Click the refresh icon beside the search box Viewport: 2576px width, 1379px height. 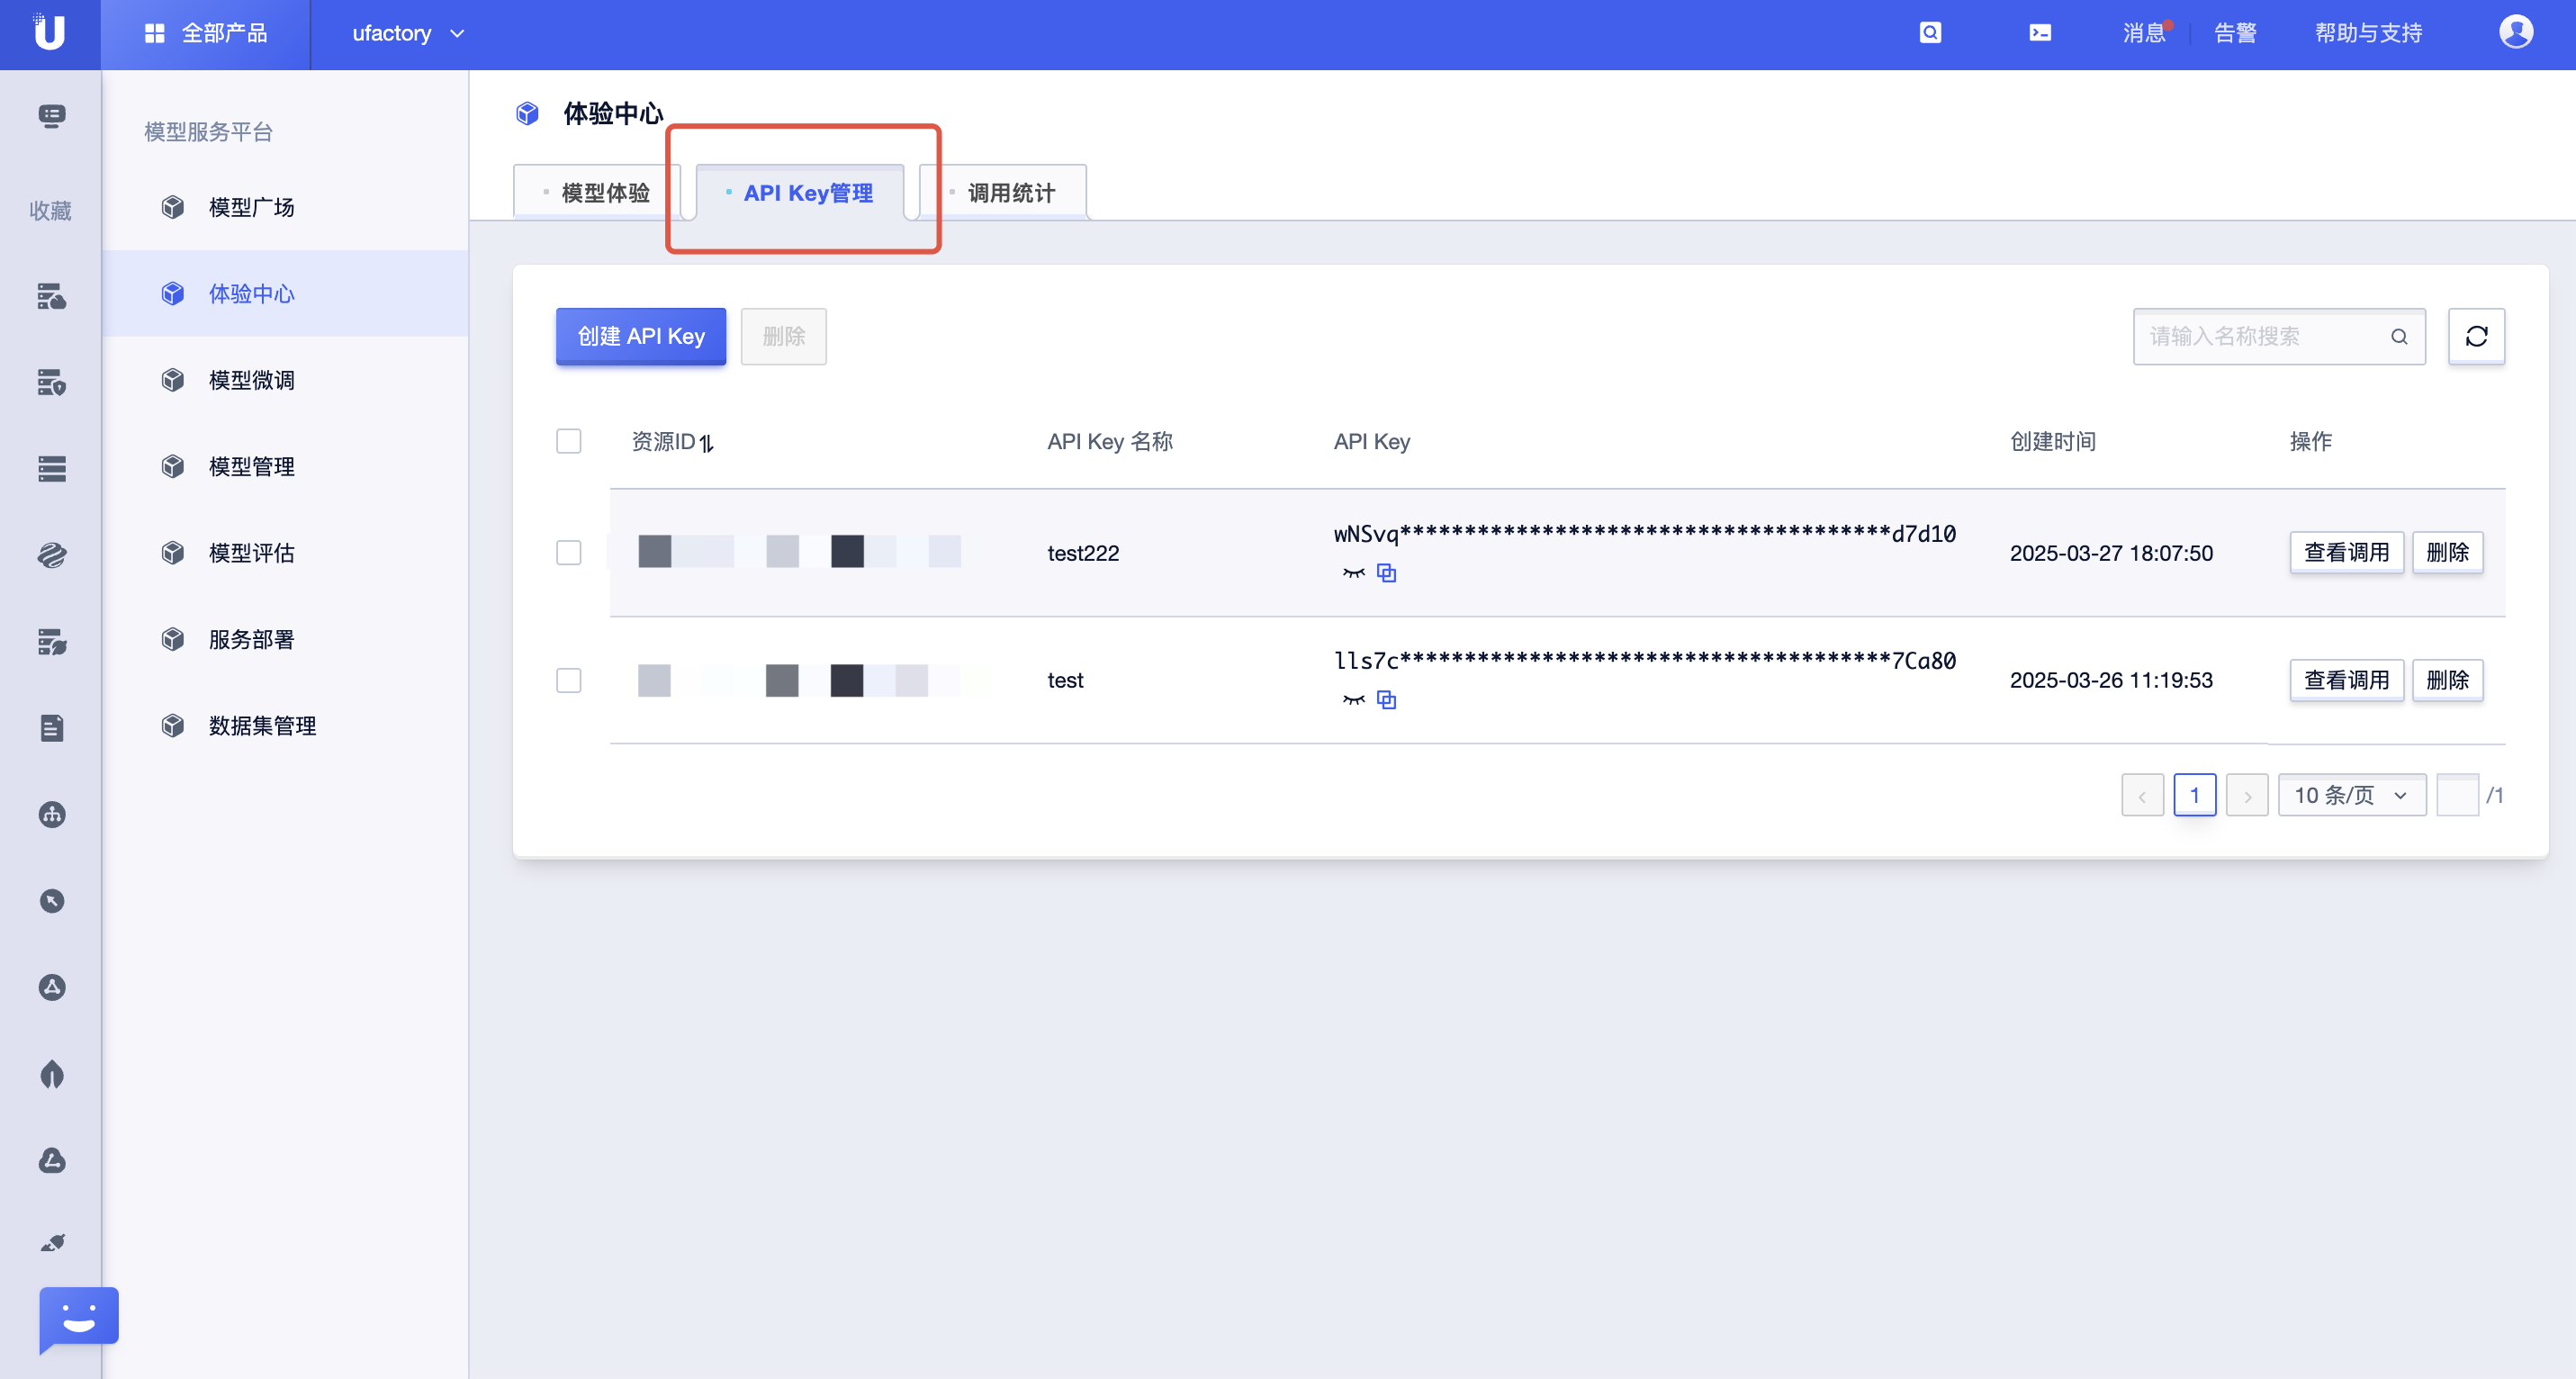(2475, 336)
